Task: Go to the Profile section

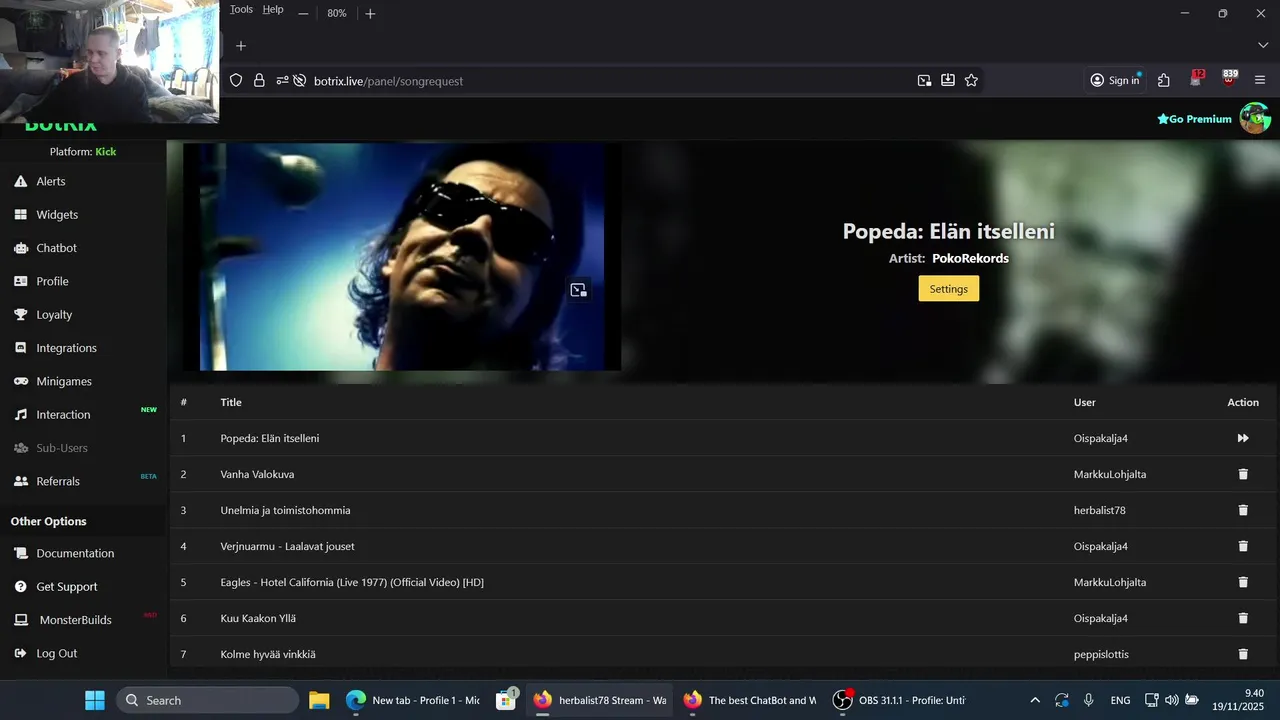Action: [52, 281]
